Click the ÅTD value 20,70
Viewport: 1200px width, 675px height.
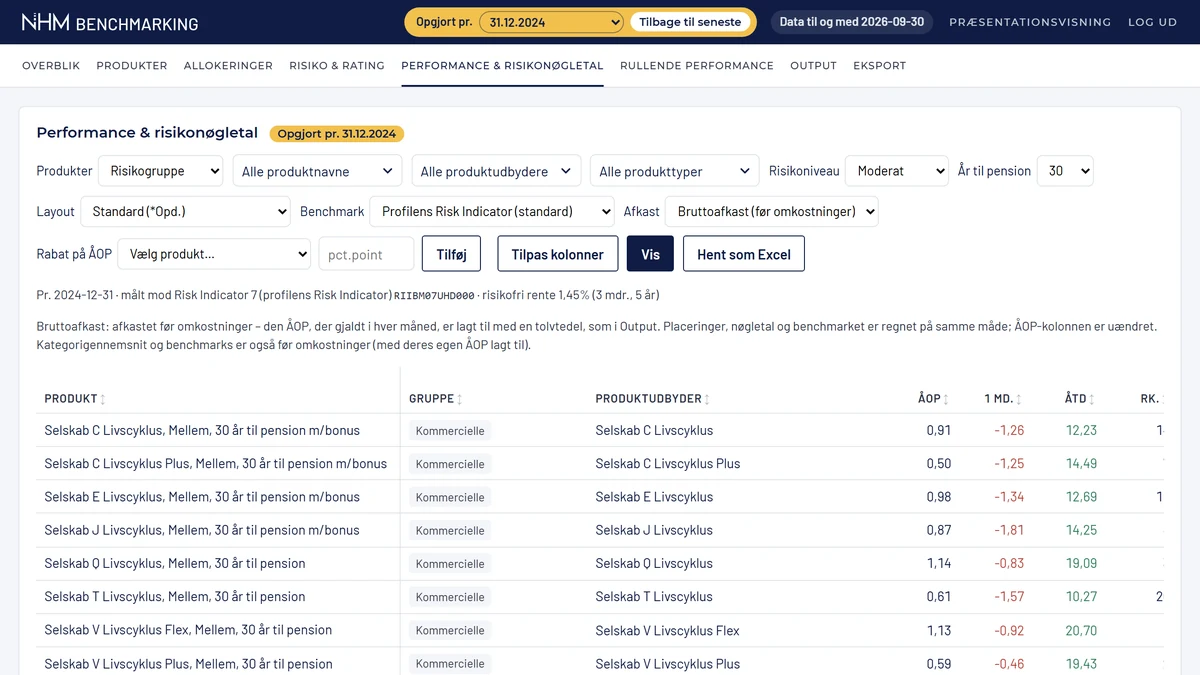tap(1081, 630)
